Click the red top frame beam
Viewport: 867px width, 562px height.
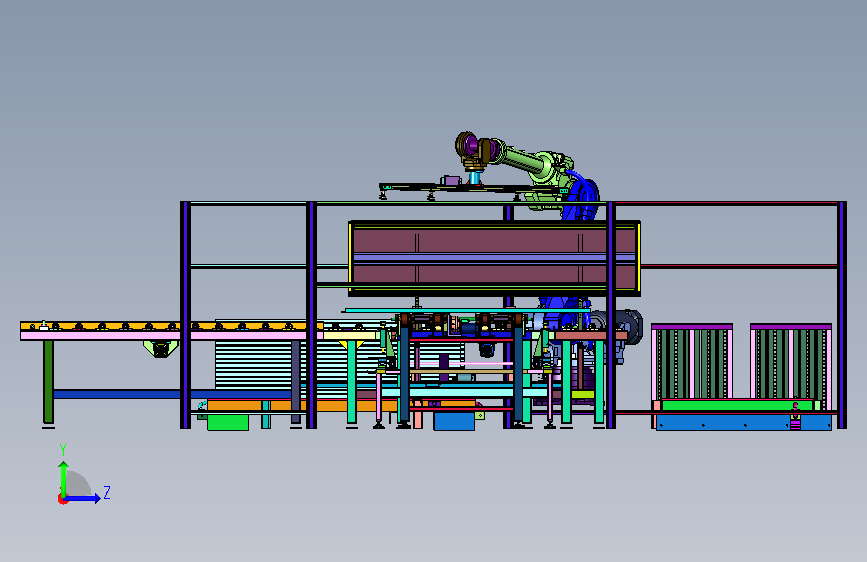[x=727, y=204]
